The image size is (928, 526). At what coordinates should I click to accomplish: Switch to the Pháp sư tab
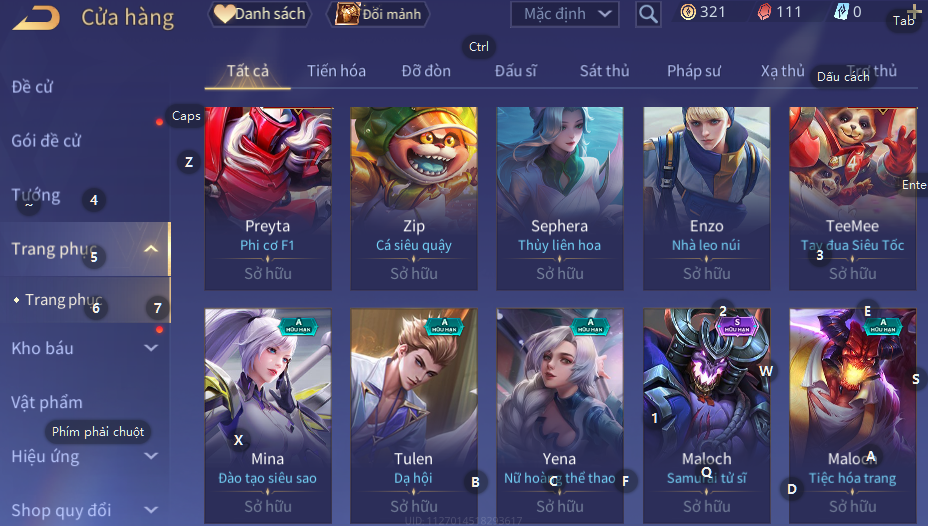click(694, 71)
